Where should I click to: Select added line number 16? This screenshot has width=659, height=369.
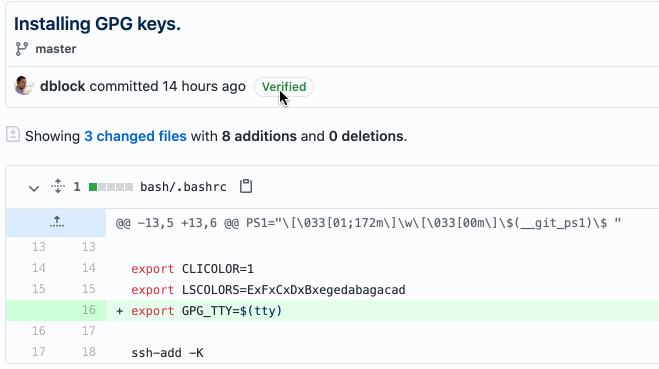point(88,310)
